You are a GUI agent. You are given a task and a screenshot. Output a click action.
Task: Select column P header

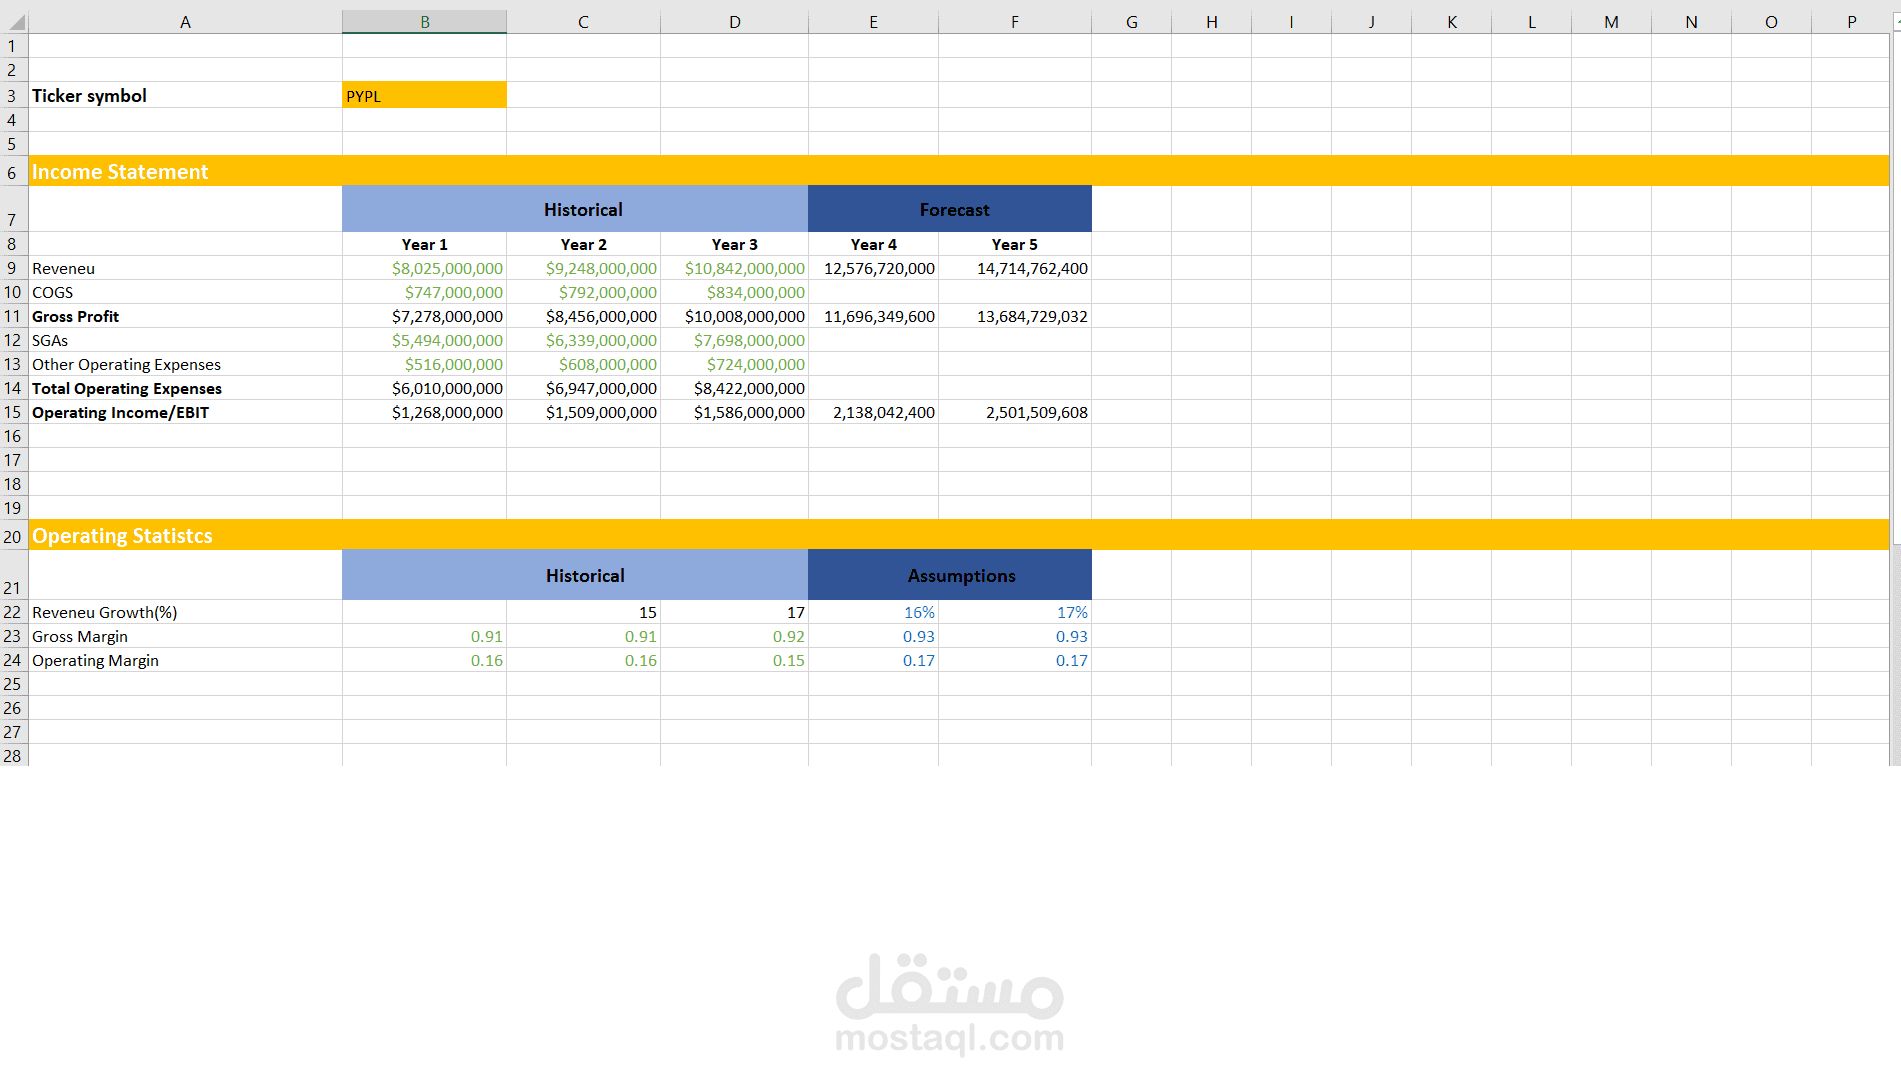[x=1851, y=21]
